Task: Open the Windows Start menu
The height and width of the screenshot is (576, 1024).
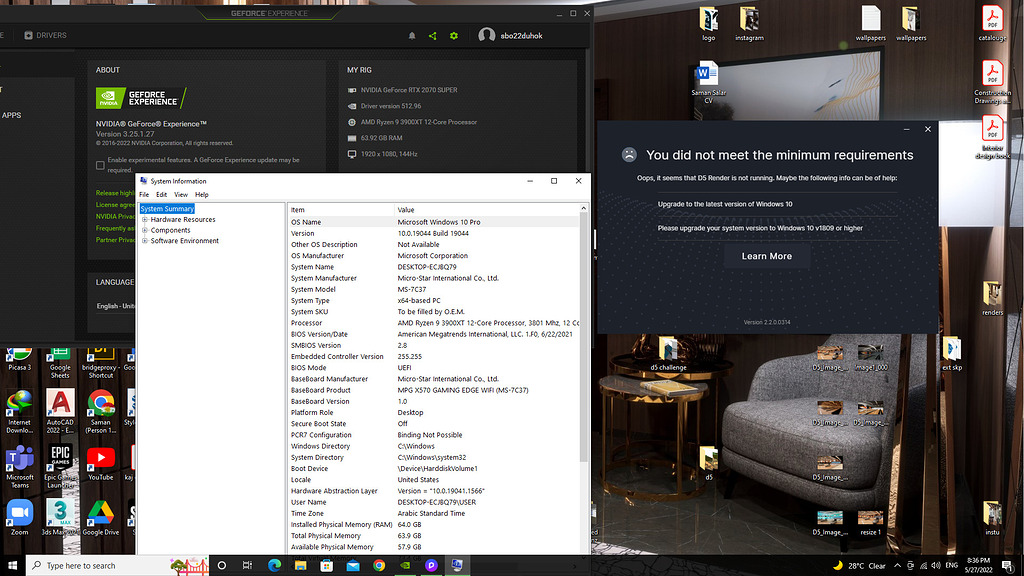Action: (x=12, y=566)
